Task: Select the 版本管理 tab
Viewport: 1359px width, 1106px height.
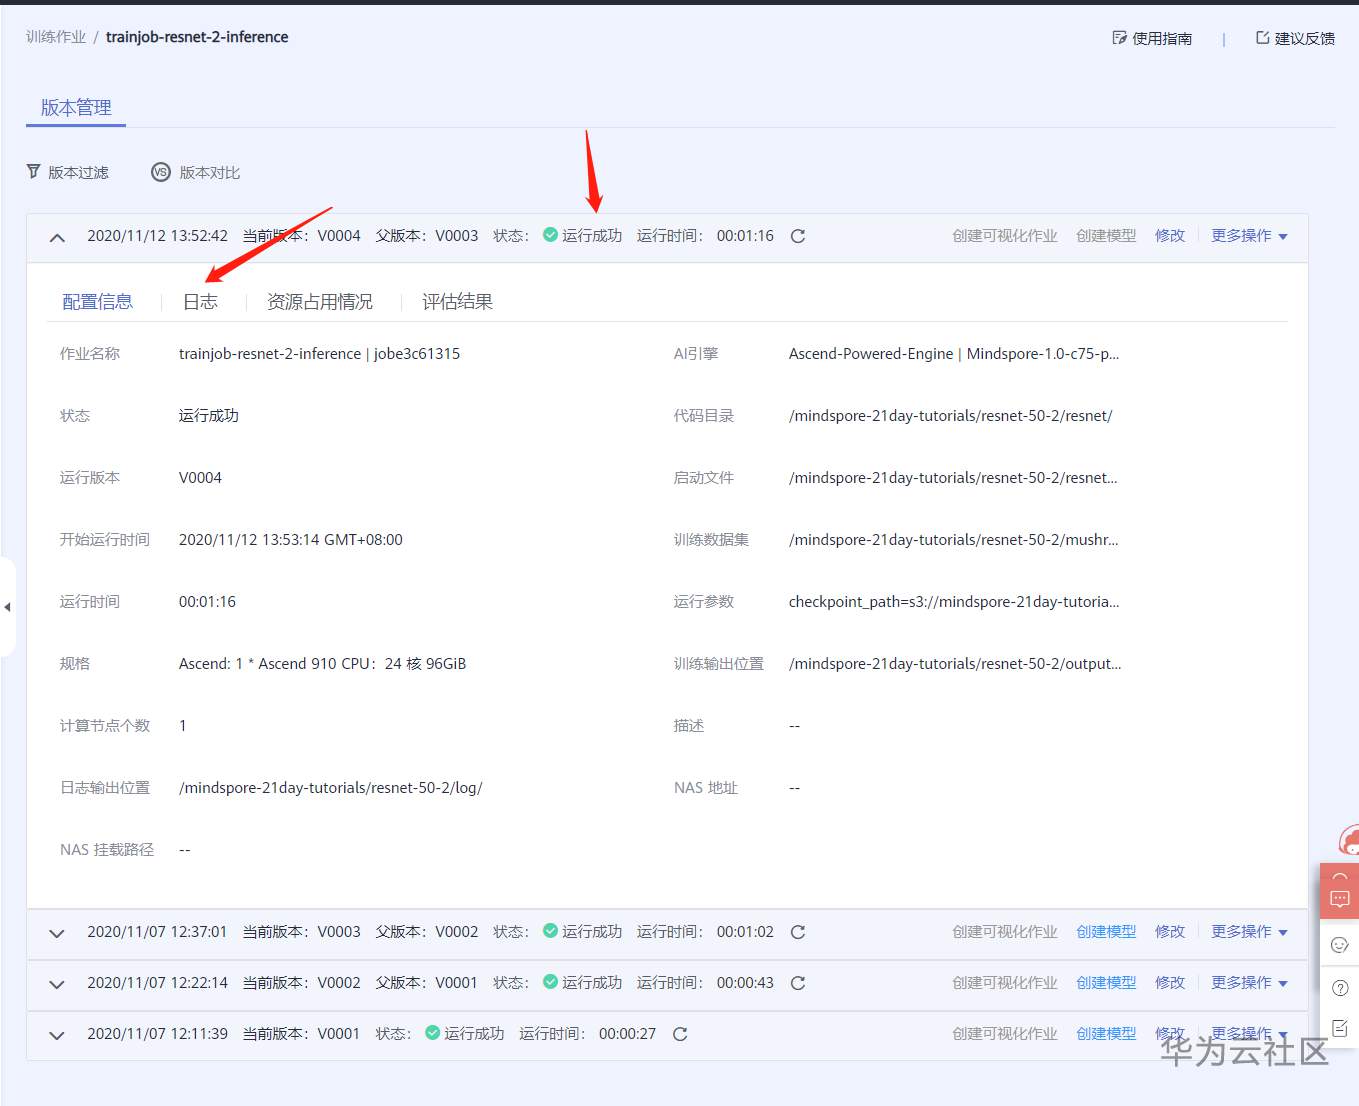Action: click(x=76, y=108)
